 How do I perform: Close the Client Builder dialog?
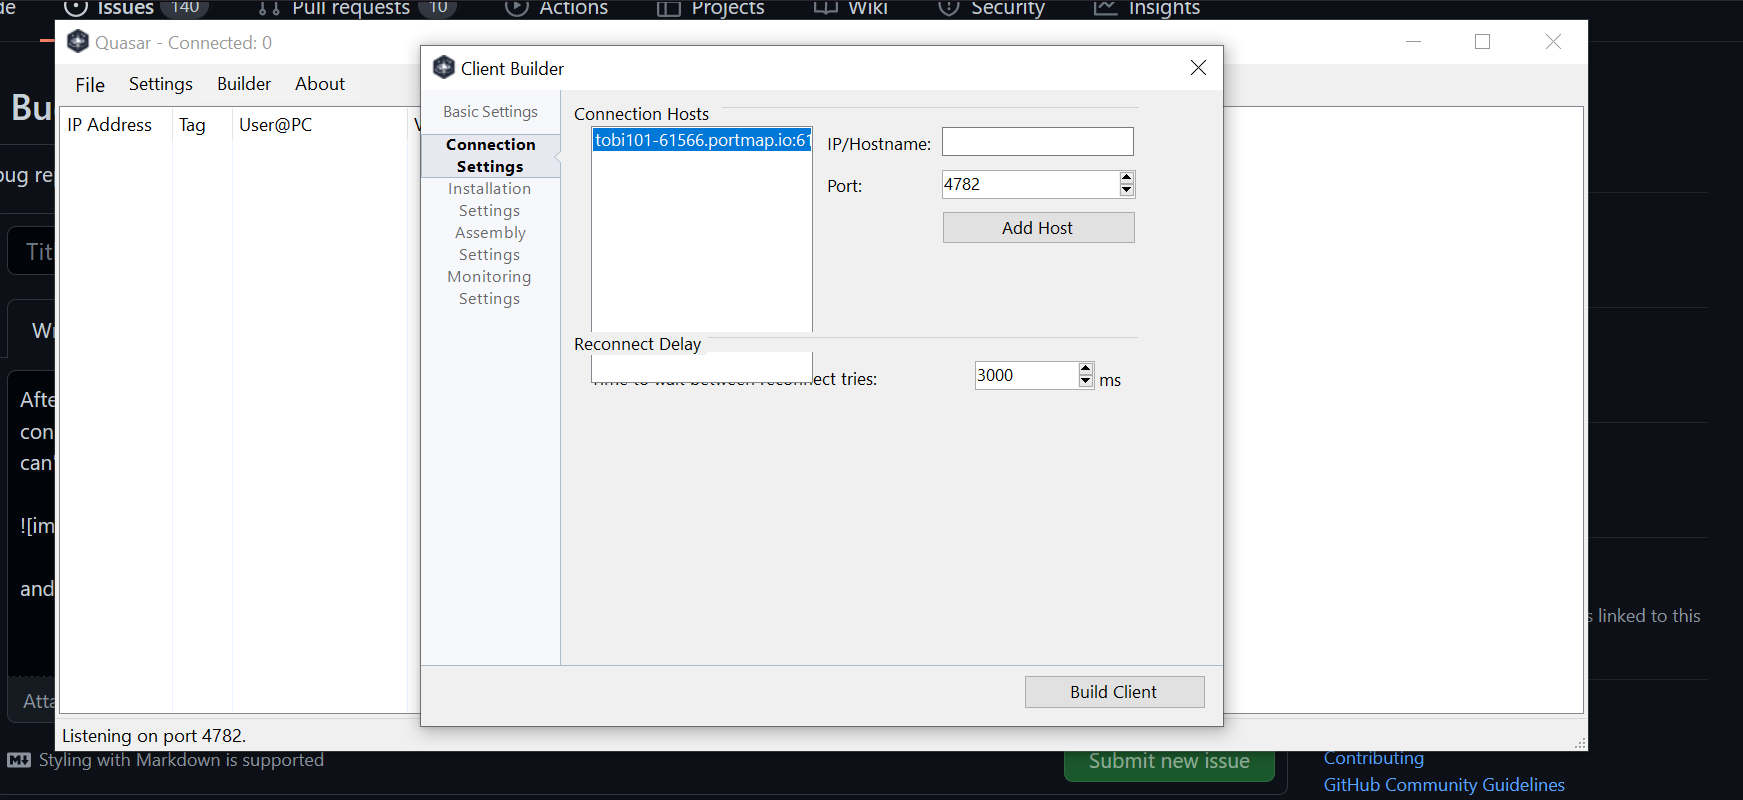pyautogui.click(x=1198, y=68)
